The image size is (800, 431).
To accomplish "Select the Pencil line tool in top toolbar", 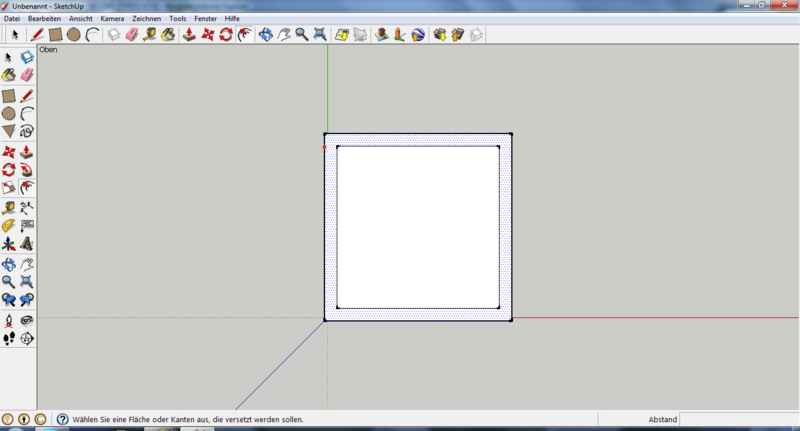I will [x=37, y=34].
